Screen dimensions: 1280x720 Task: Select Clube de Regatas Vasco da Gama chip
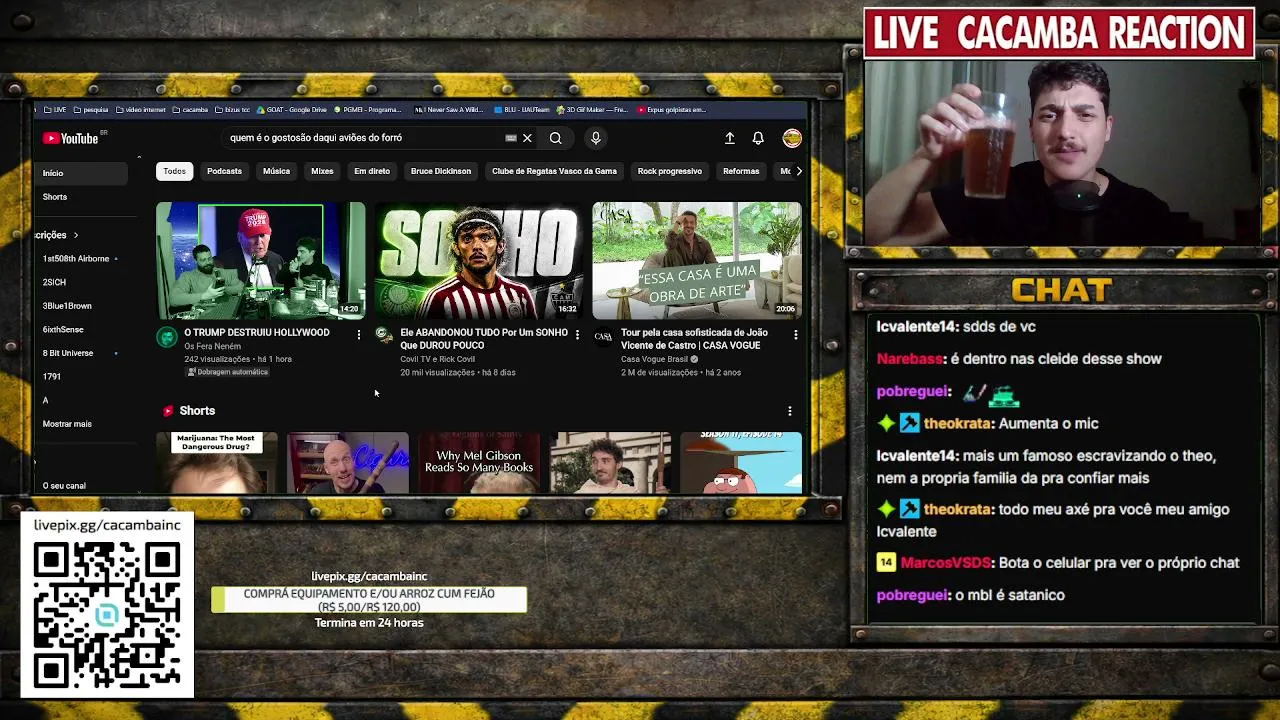(x=554, y=171)
